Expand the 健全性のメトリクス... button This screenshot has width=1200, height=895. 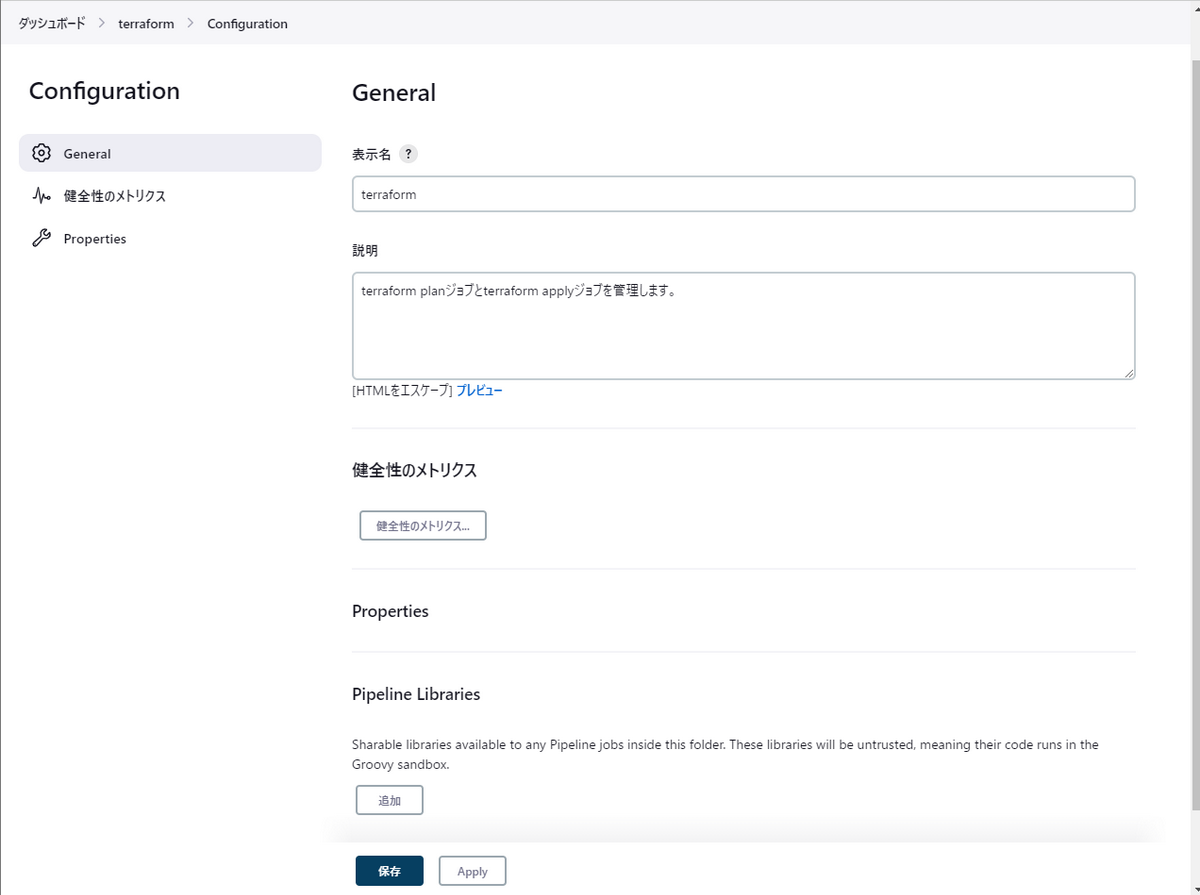pyautogui.click(x=423, y=525)
